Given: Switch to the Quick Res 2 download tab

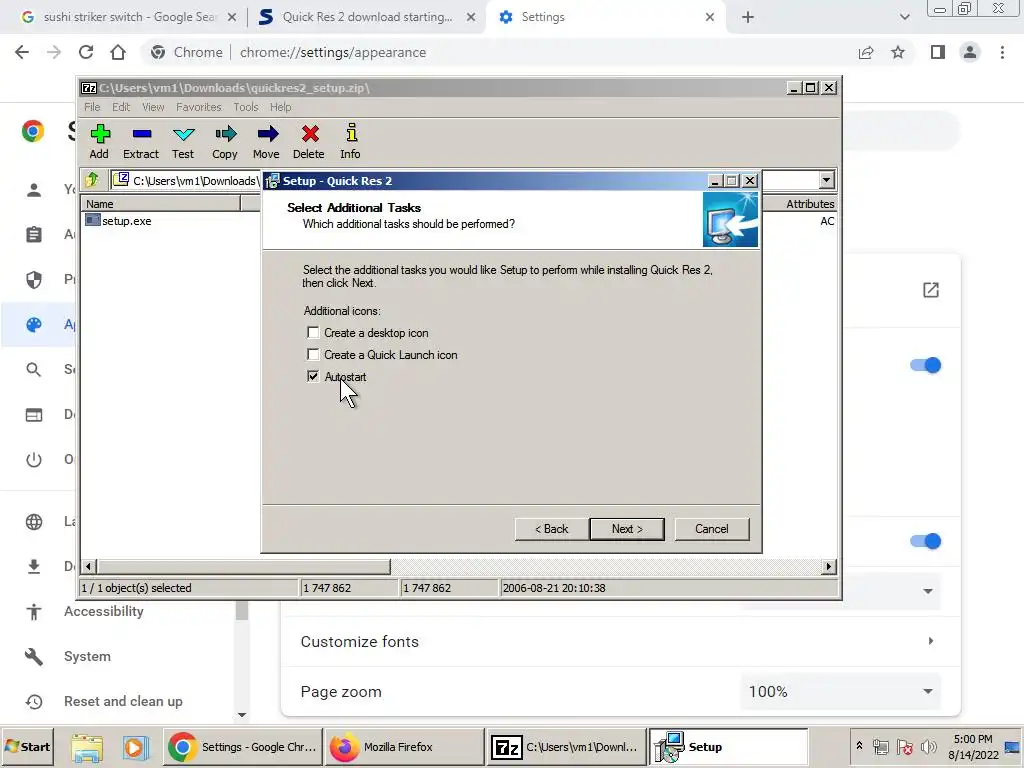Looking at the screenshot, I should click(367, 17).
